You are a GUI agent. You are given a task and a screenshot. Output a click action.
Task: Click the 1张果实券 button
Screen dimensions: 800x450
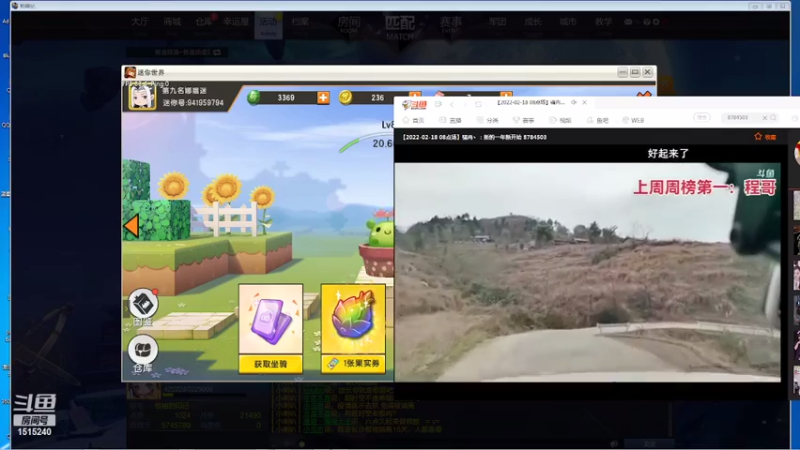click(x=353, y=364)
